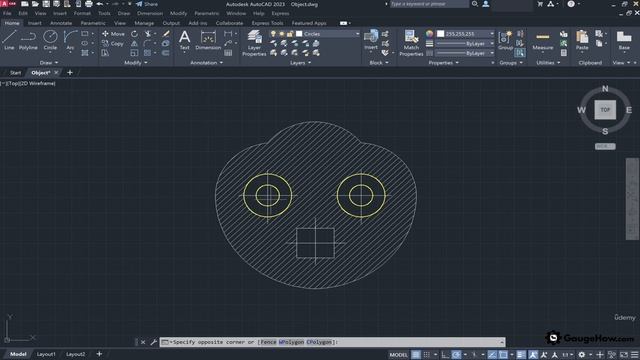The width and height of the screenshot is (640, 360).
Task: Click the Rotate icon in Modify panel
Action: [134, 34]
